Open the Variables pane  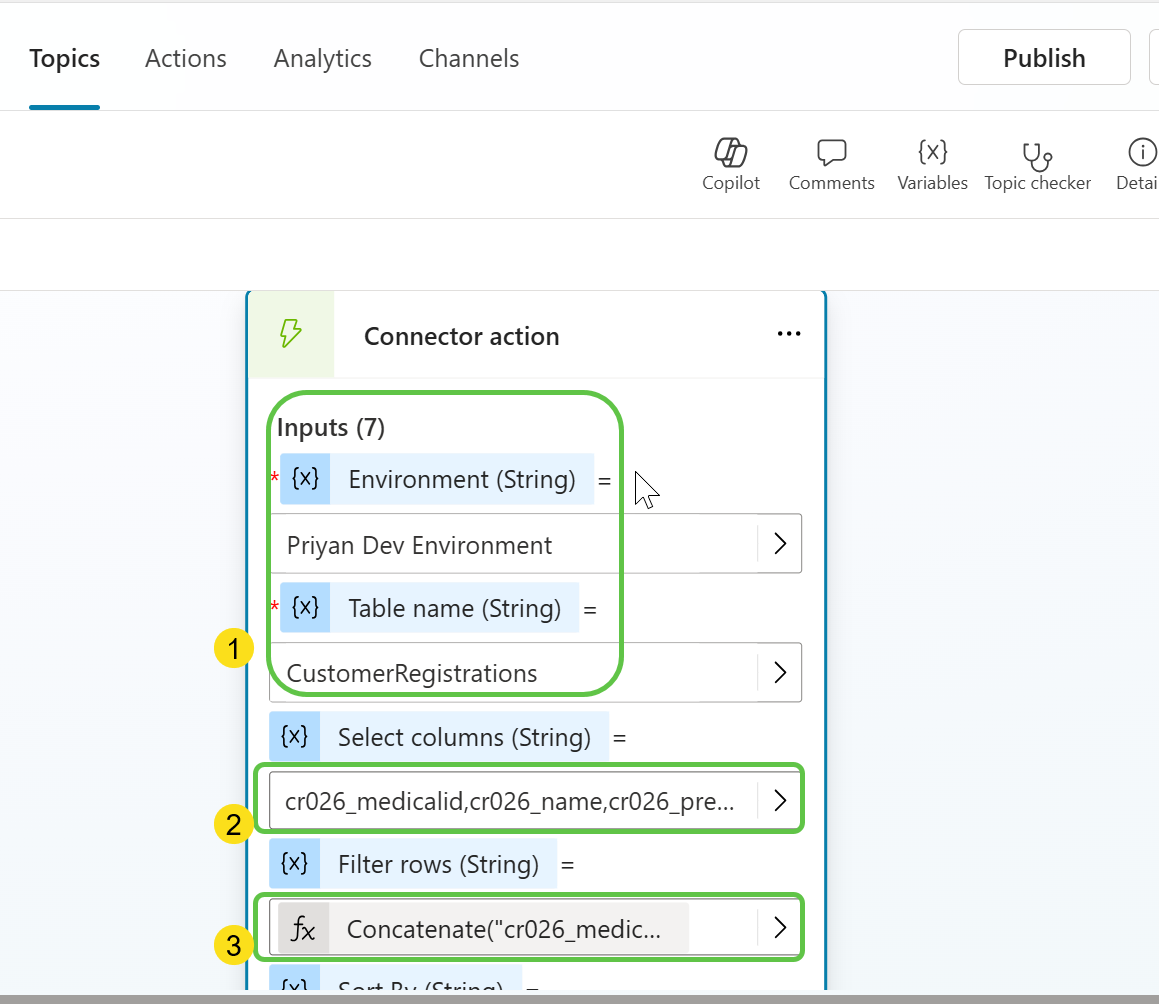[932, 153]
